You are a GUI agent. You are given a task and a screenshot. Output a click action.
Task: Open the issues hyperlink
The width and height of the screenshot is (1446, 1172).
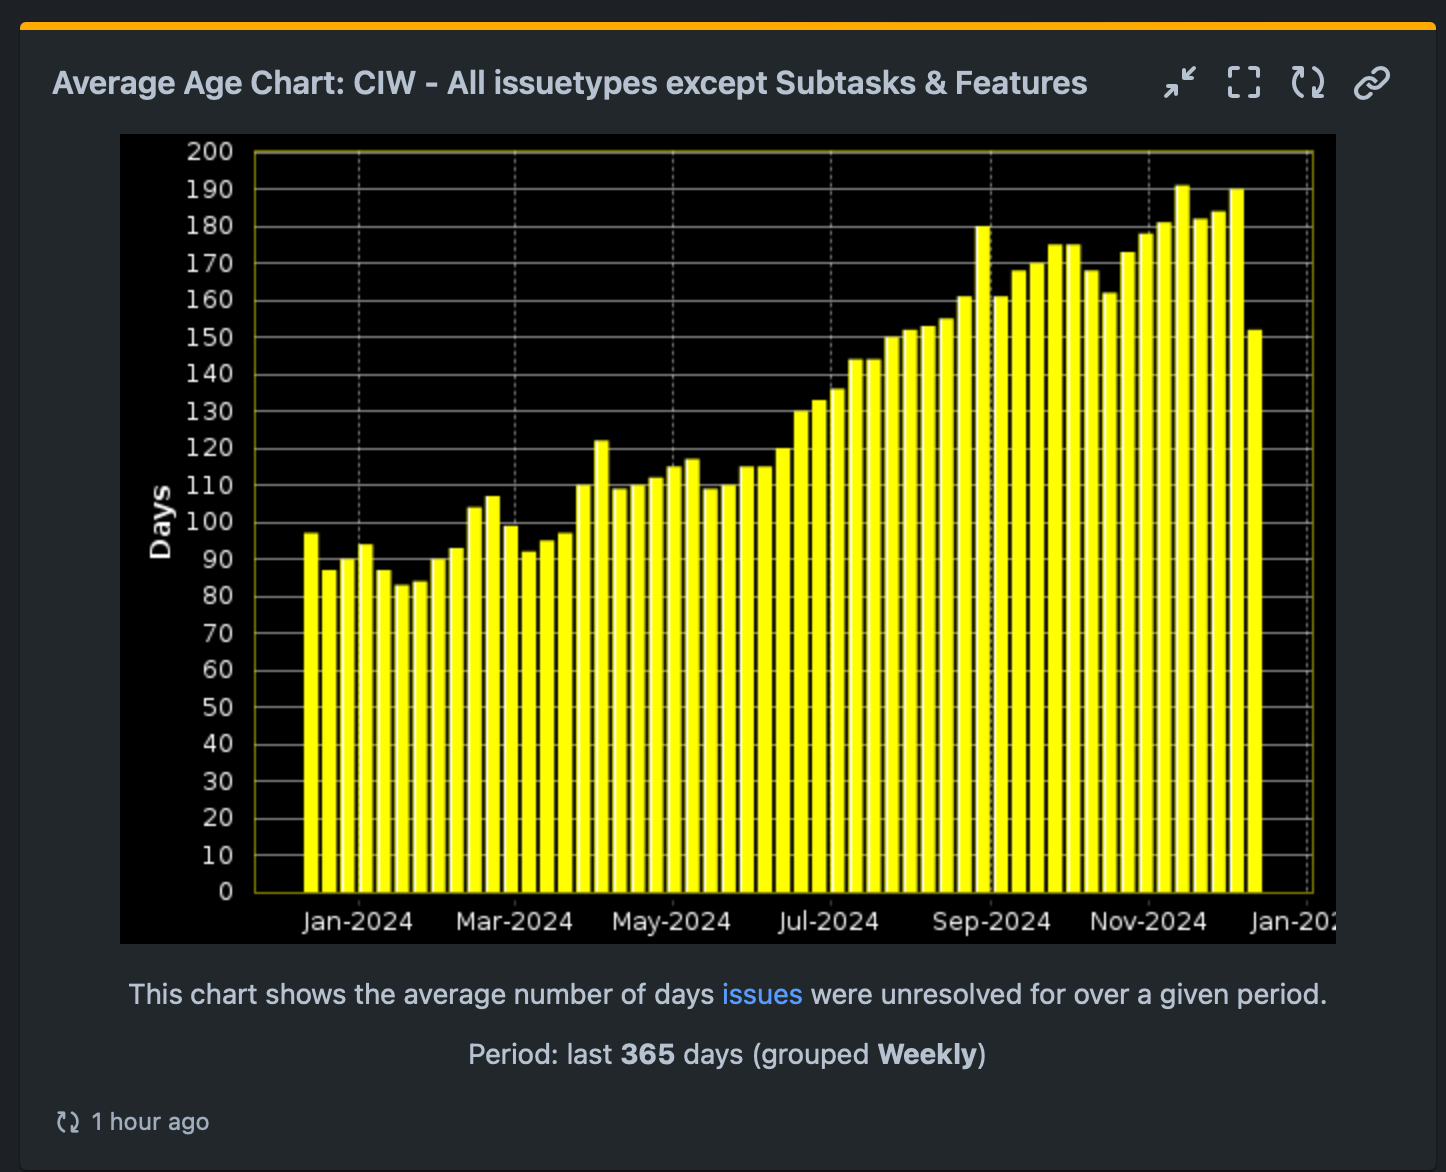762,994
